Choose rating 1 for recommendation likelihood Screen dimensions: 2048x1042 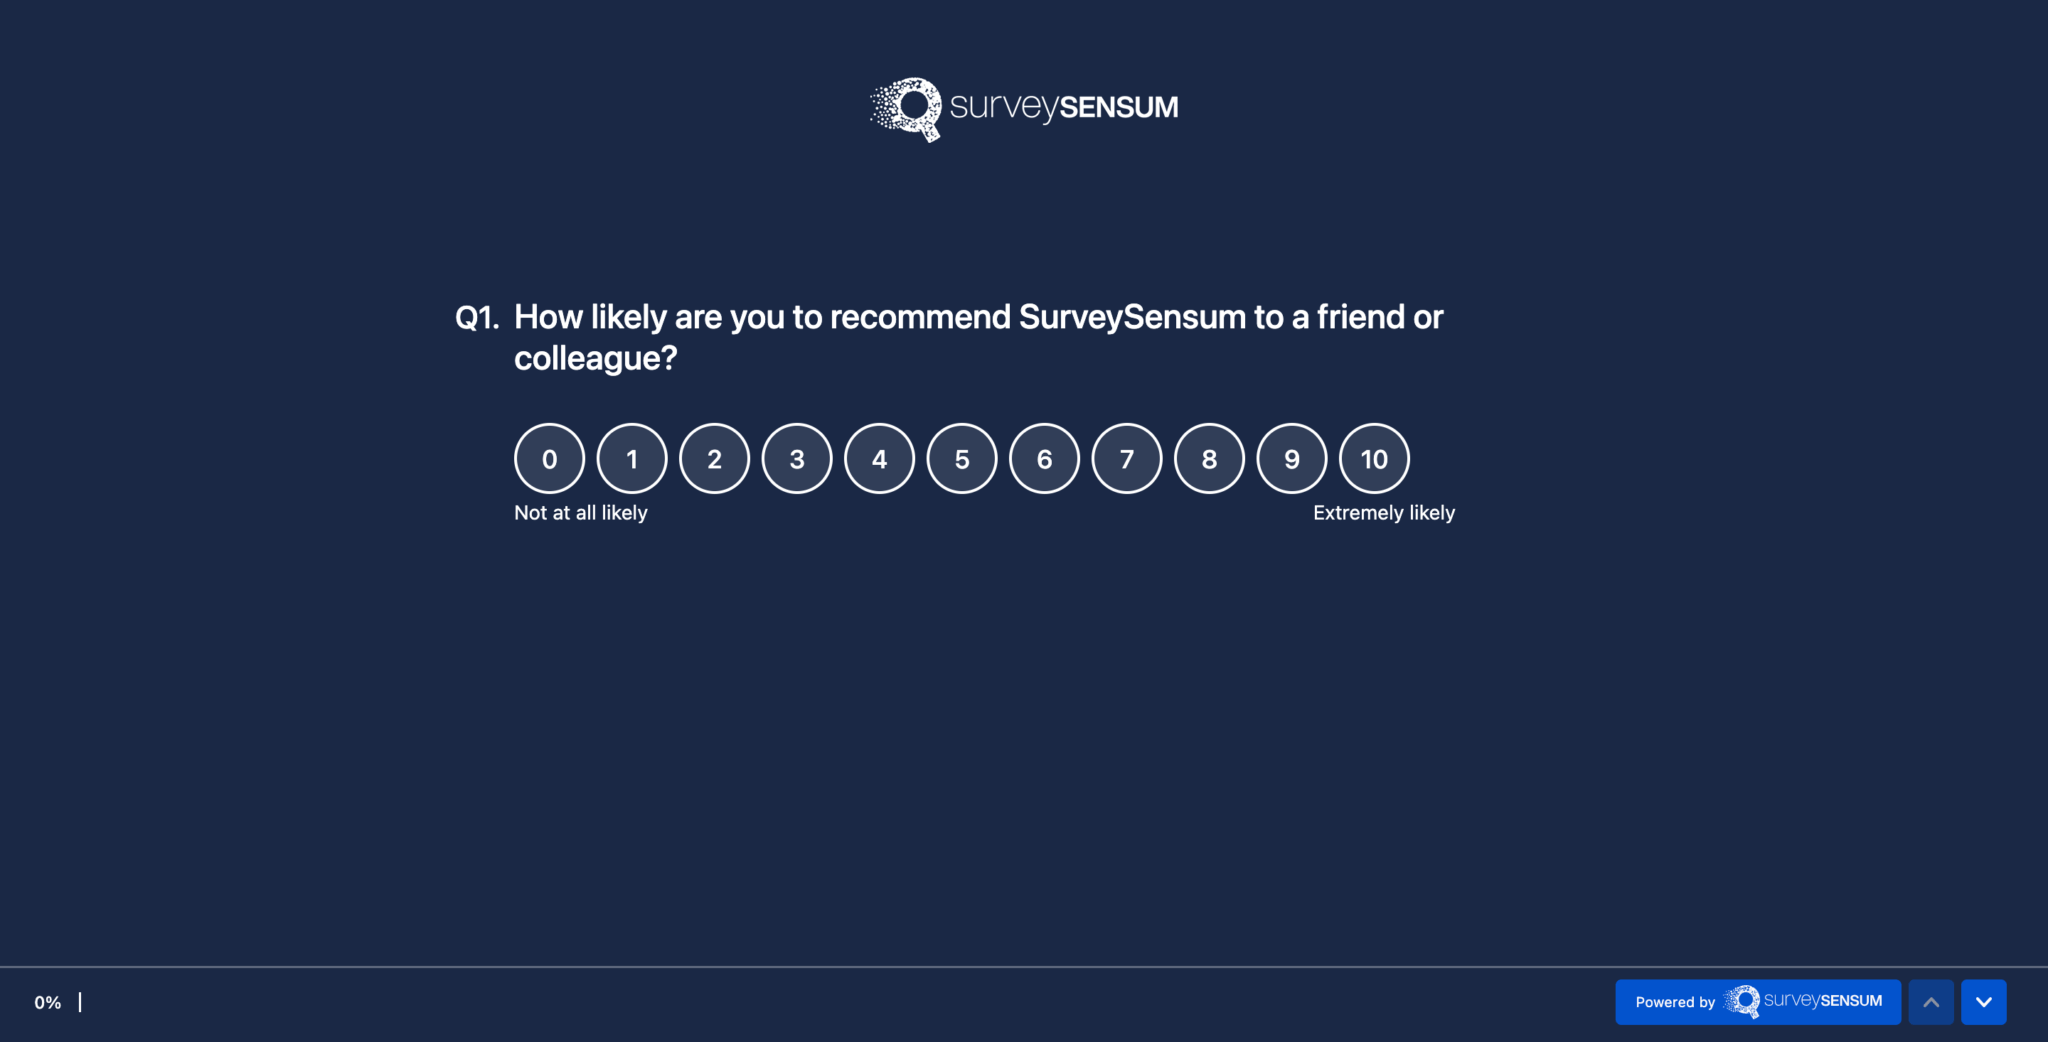[632, 459]
